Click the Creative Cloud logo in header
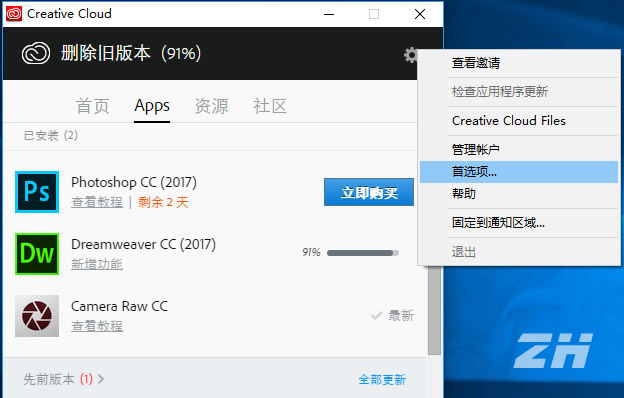Image resolution: width=624 pixels, height=398 pixels. tap(36, 53)
